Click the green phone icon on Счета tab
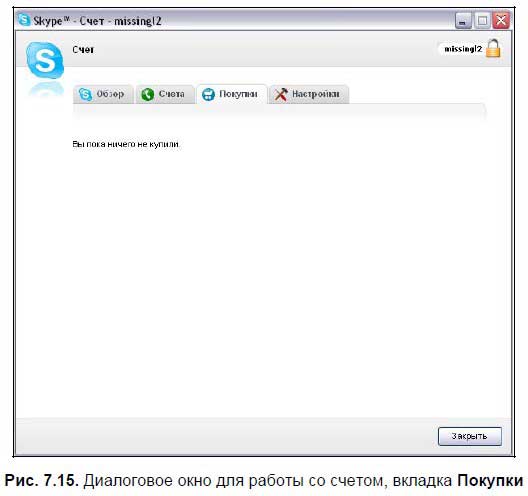The image size is (528, 496). [x=147, y=94]
